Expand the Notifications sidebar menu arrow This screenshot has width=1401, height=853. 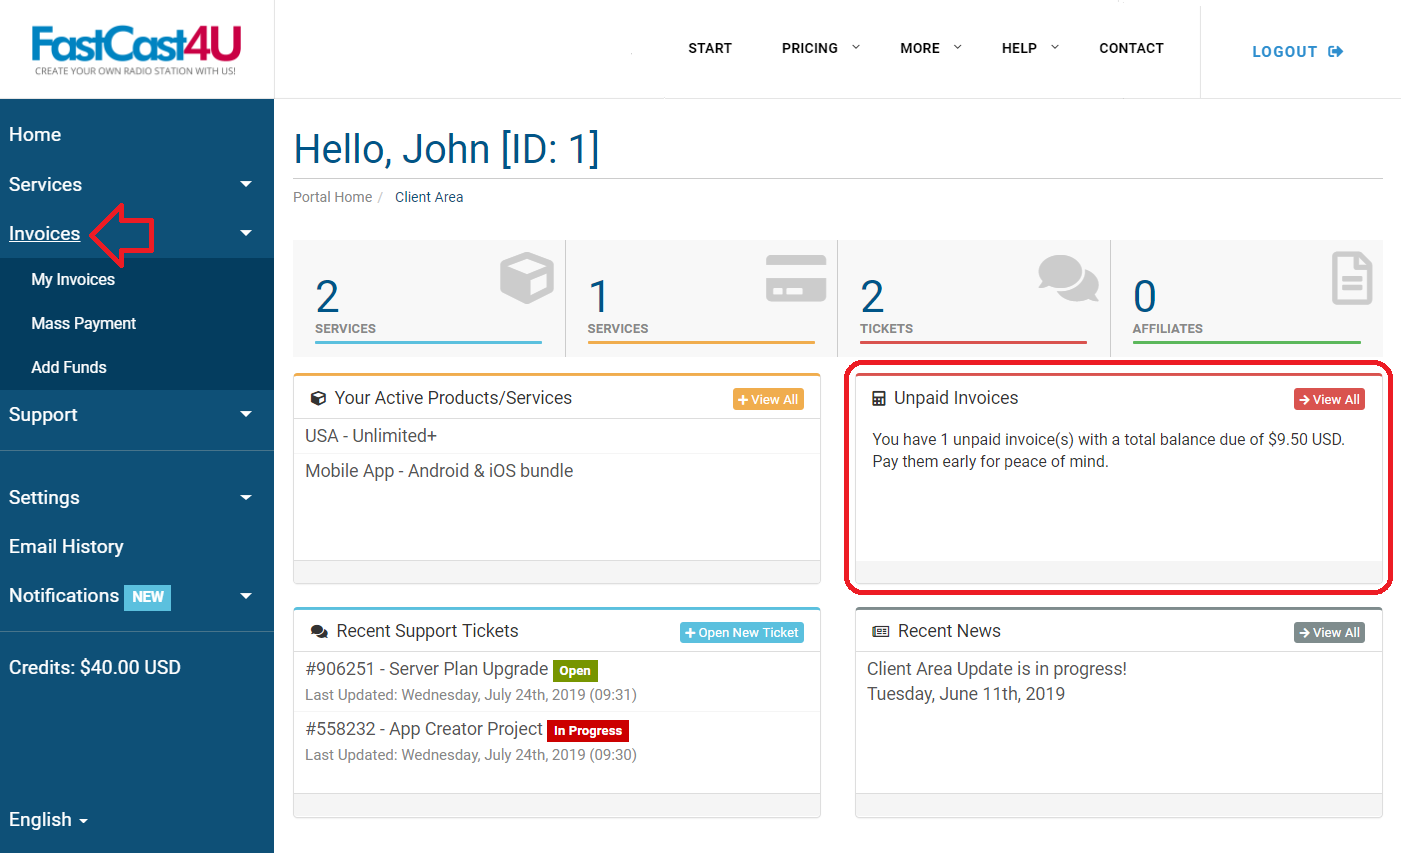click(x=246, y=596)
